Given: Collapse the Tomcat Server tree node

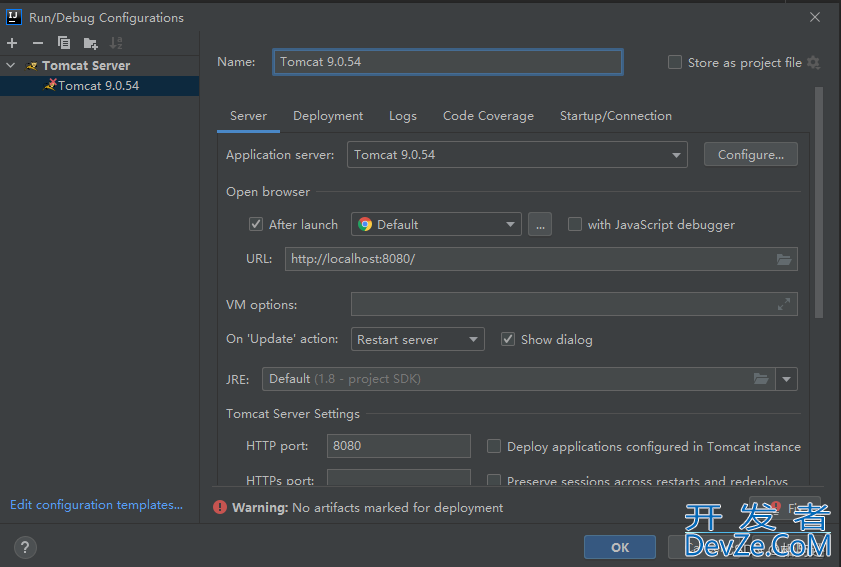Looking at the screenshot, I should click(x=11, y=65).
